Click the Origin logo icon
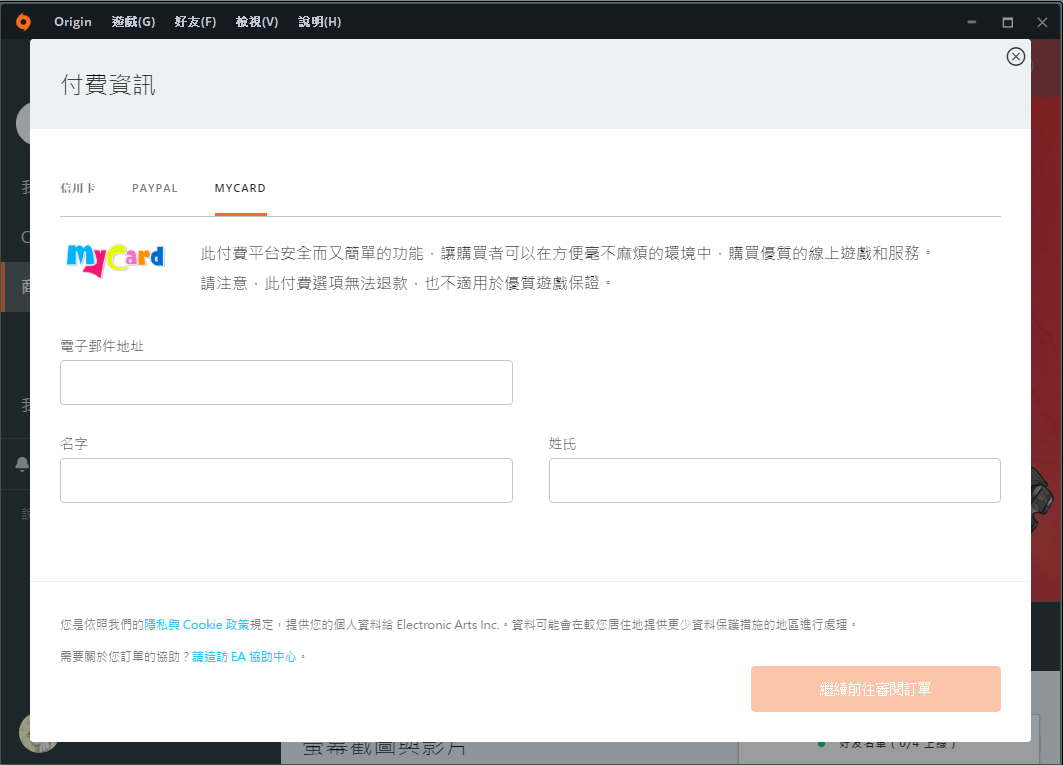This screenshot has width=1063, height=765. point(23,22)
